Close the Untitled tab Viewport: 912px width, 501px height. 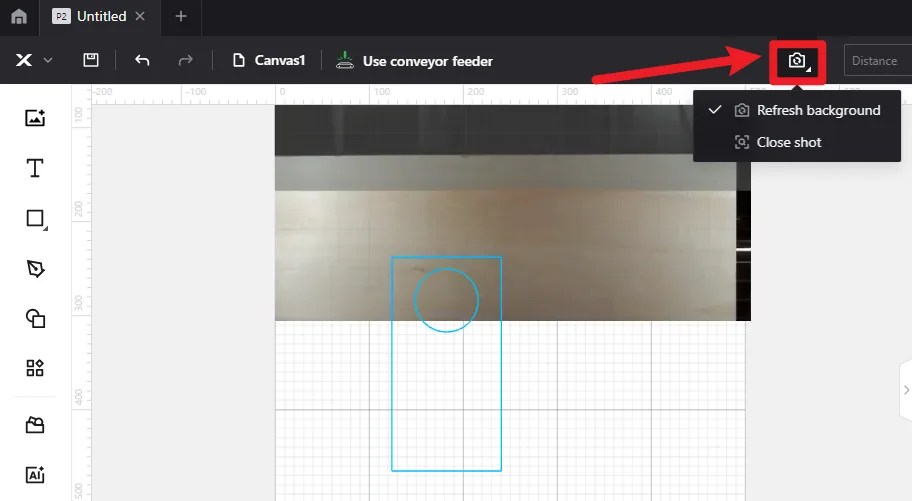point(140,16)
